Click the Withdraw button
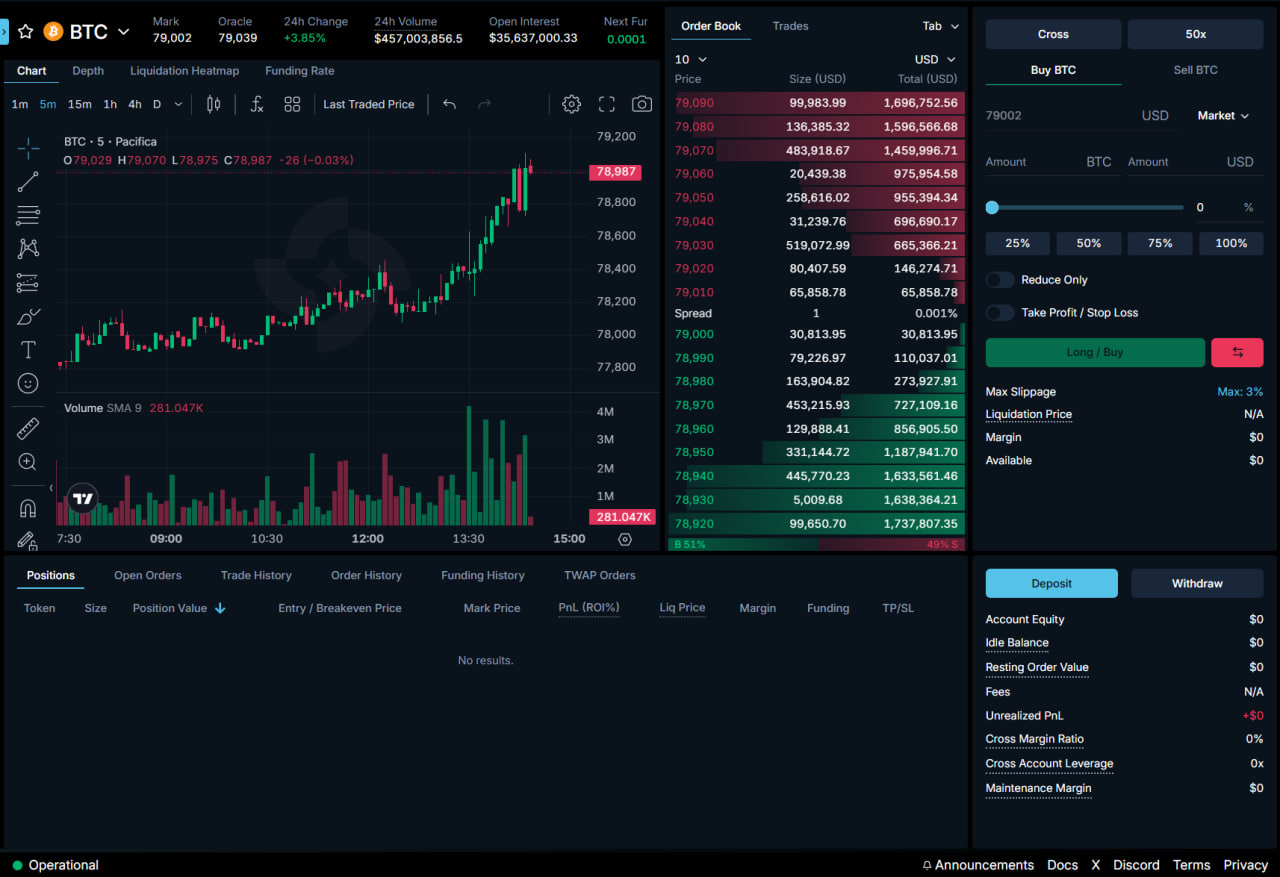 tap(1197, 583)
